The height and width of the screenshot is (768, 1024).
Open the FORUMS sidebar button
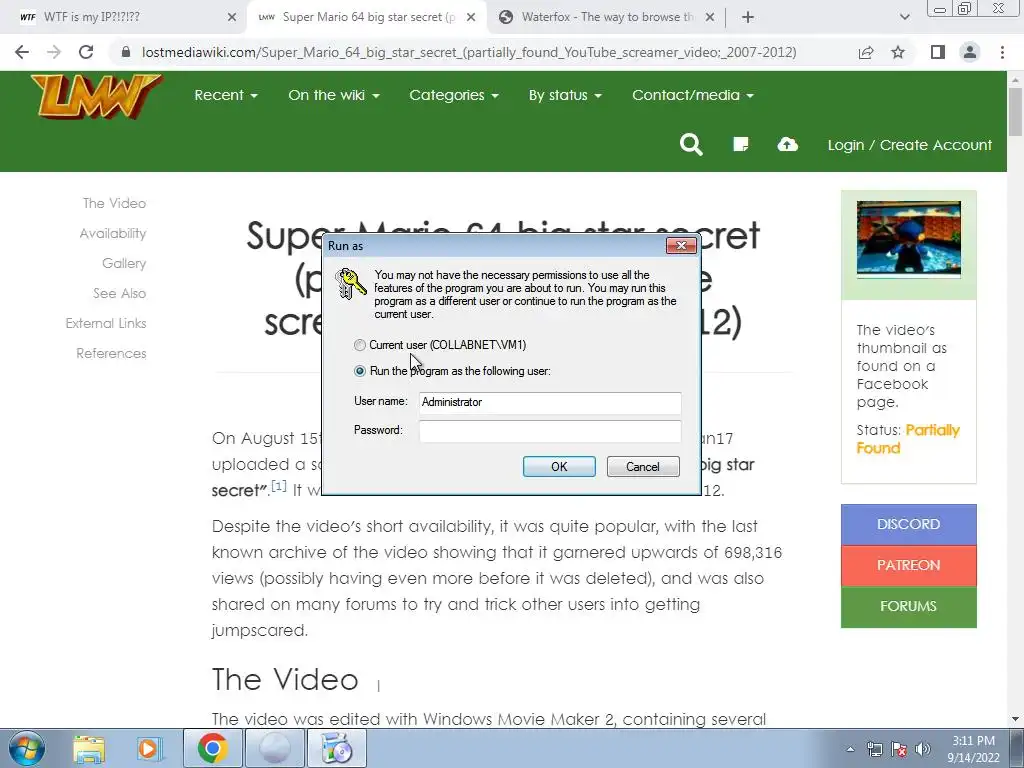coord(908,606)
